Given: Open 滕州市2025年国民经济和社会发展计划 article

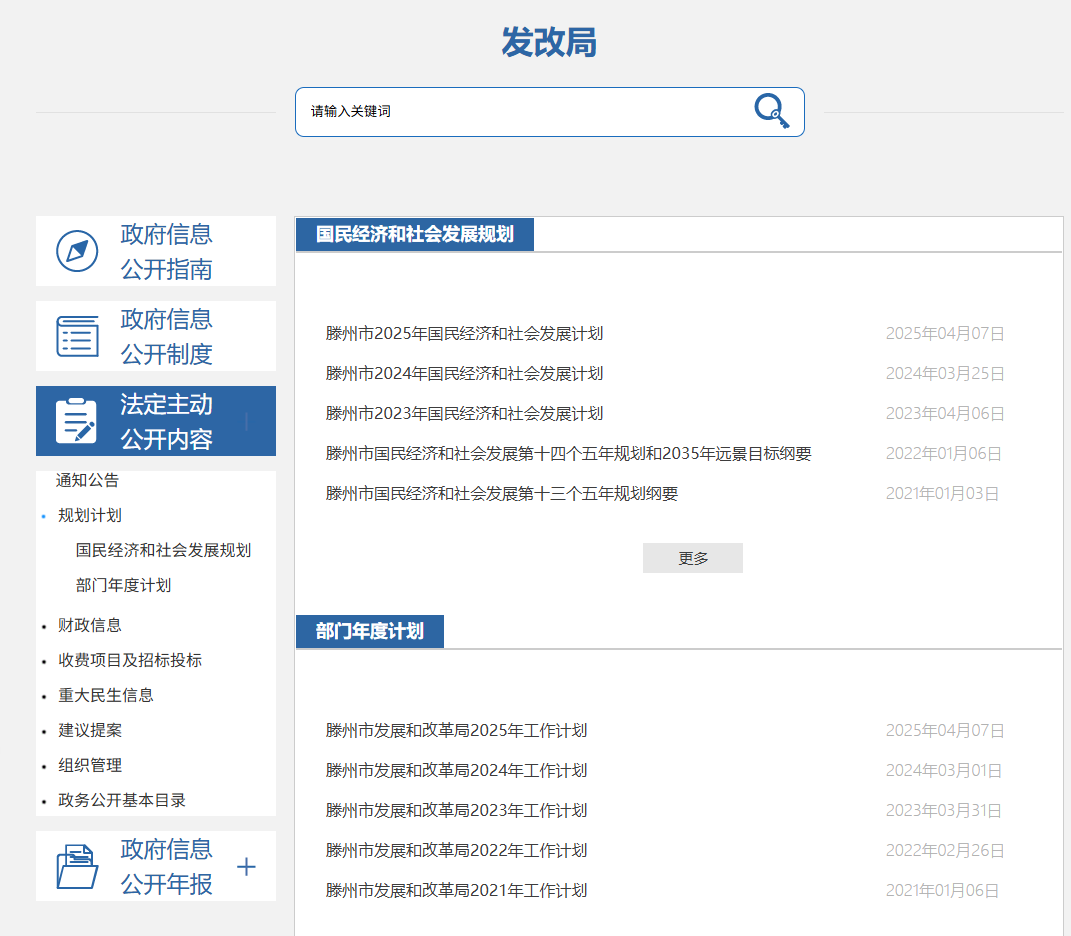Looking at the screenshot, I should (464, 334).
